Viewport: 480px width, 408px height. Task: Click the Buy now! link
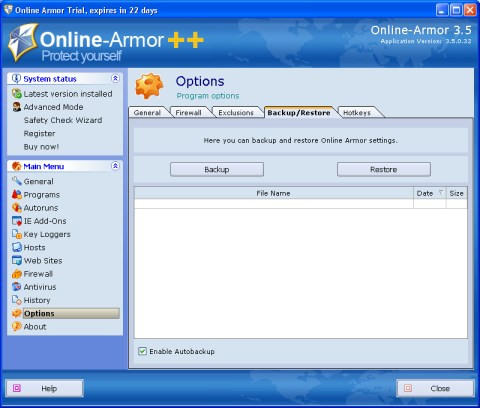pyautogui.click(x=41, y=147)
